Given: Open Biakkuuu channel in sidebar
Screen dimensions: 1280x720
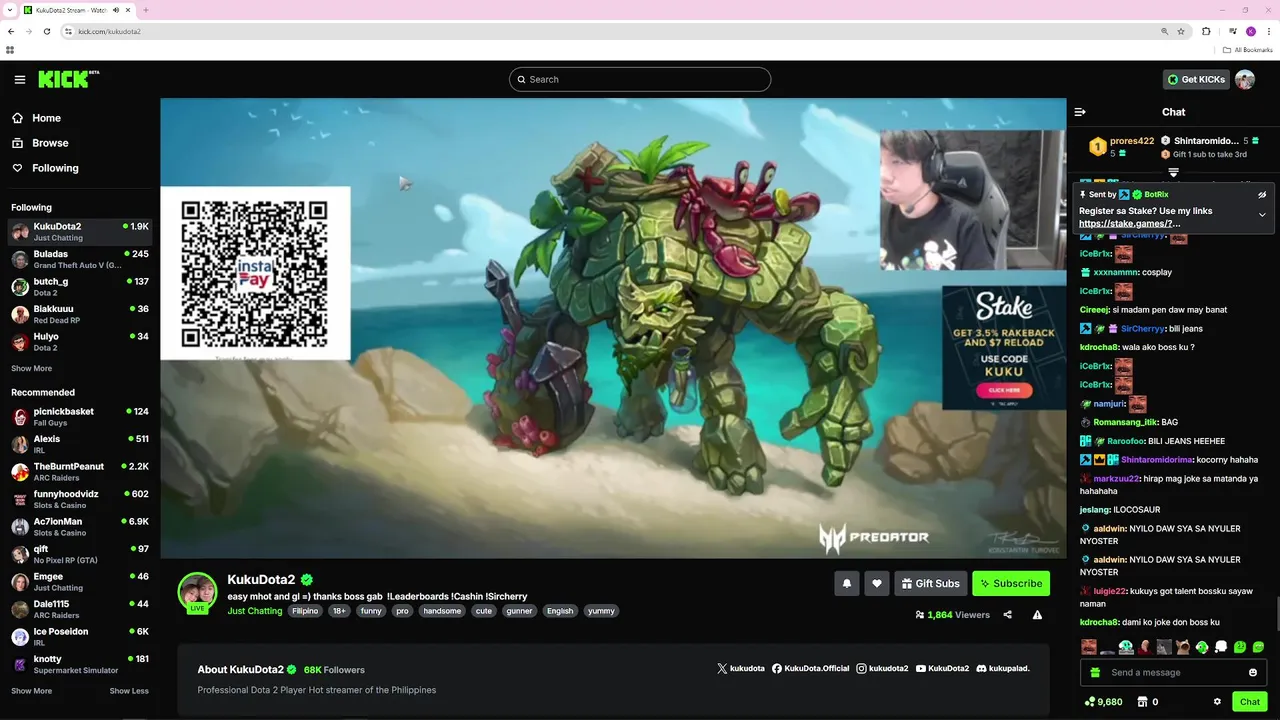Looking at the screenshot, I should click(x=80, y=314).
